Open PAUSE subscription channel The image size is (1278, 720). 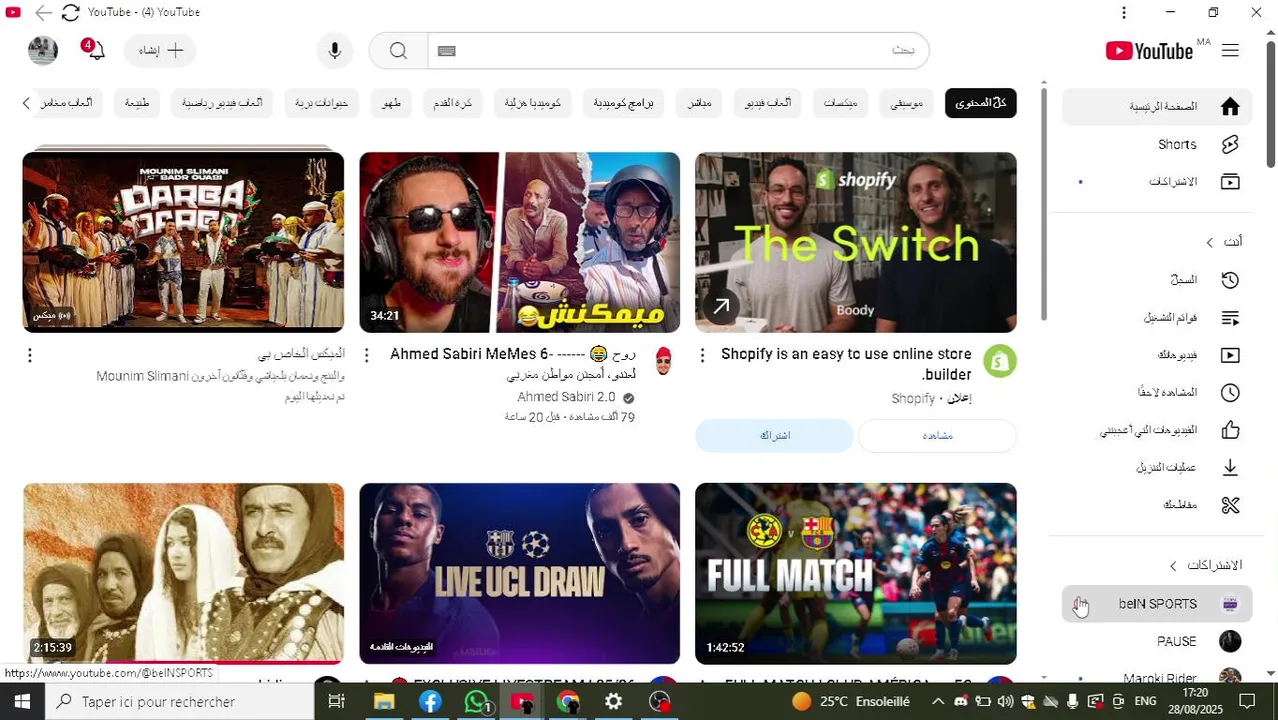click(x=1156, y=641)
